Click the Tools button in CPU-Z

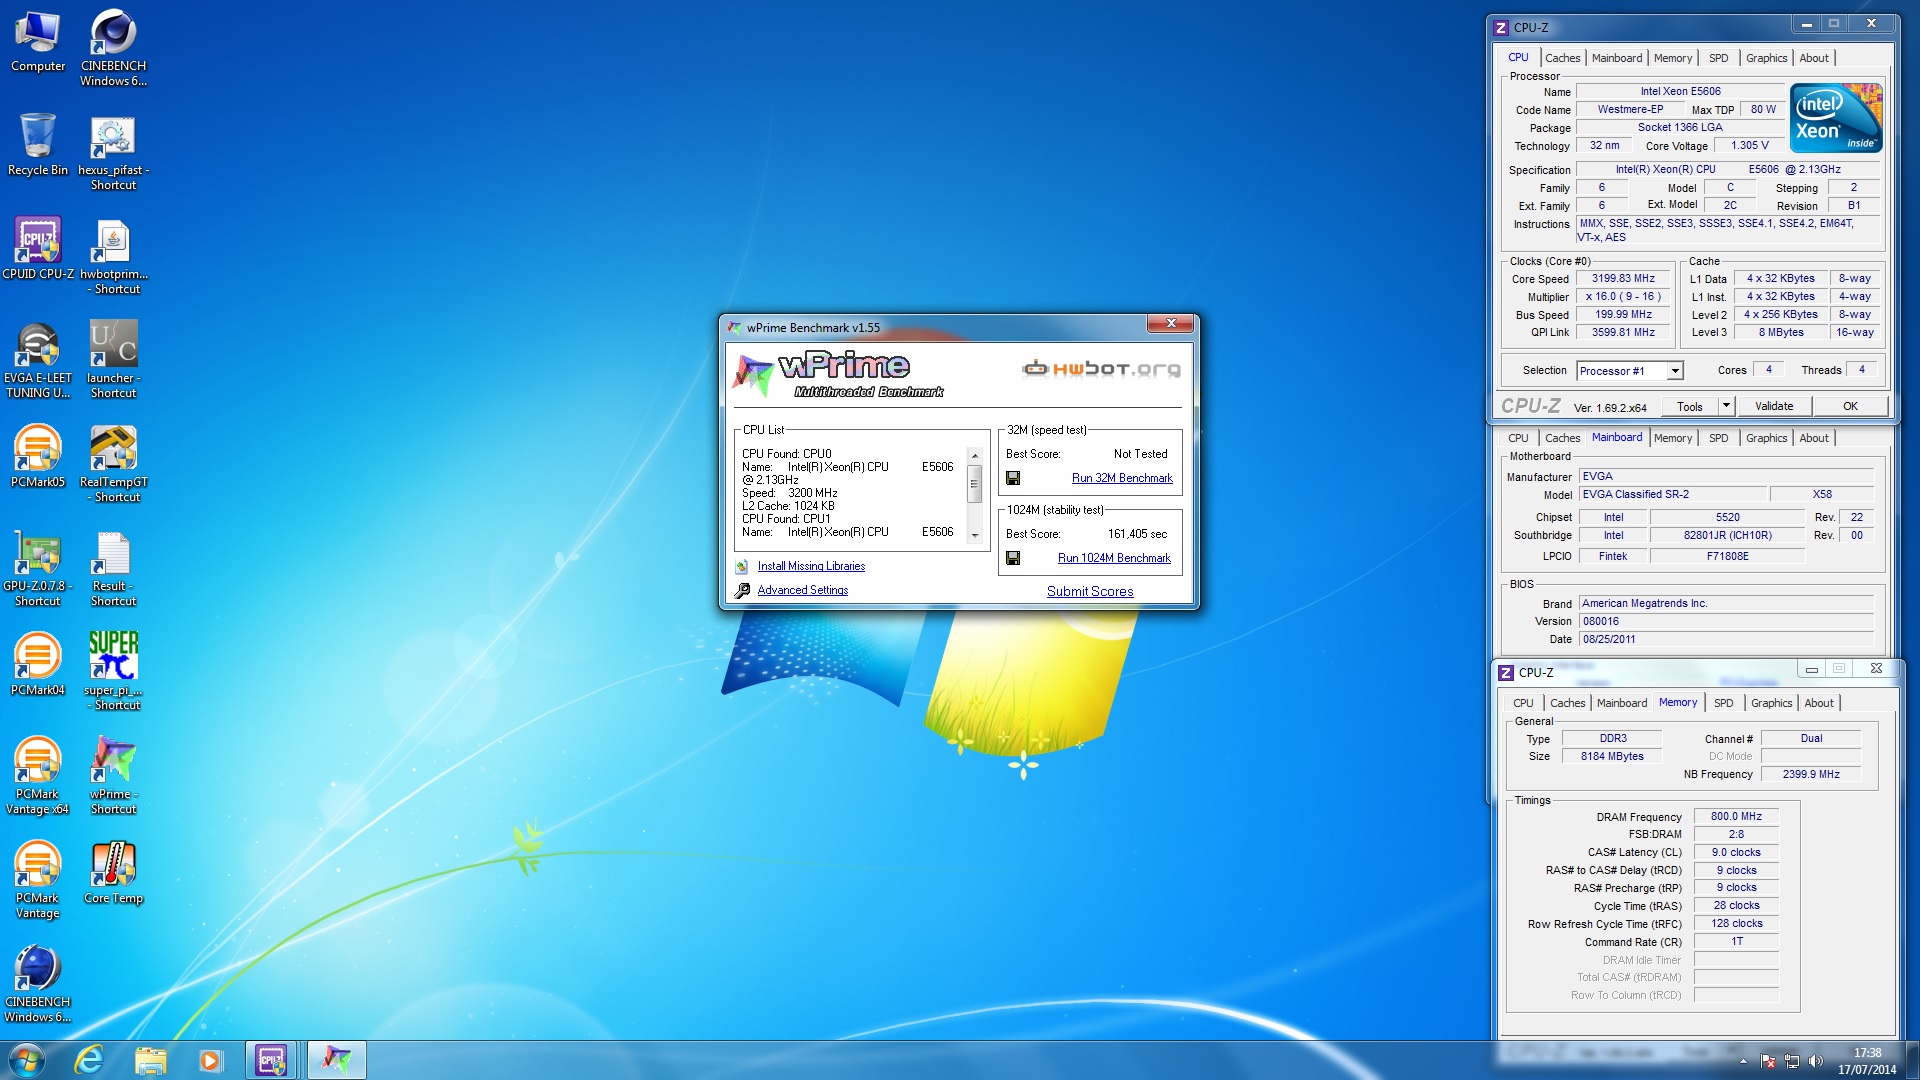1690,406
